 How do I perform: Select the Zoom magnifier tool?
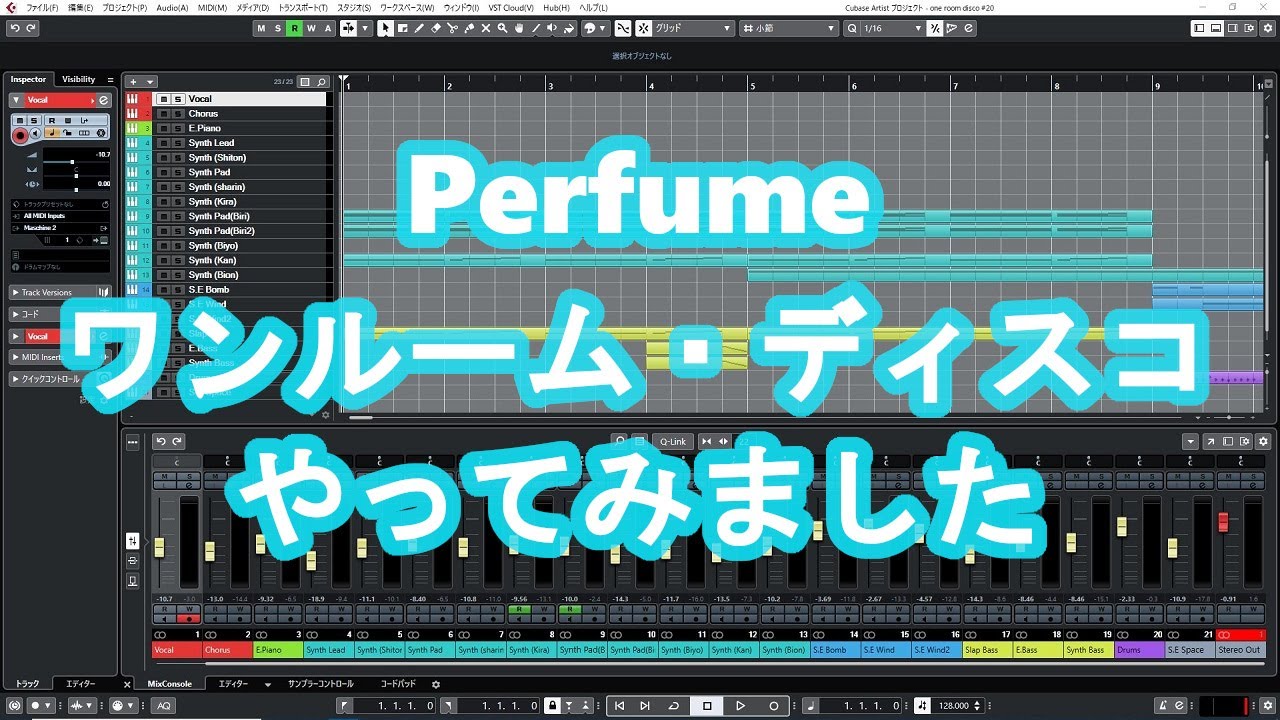tap(503, 28)
